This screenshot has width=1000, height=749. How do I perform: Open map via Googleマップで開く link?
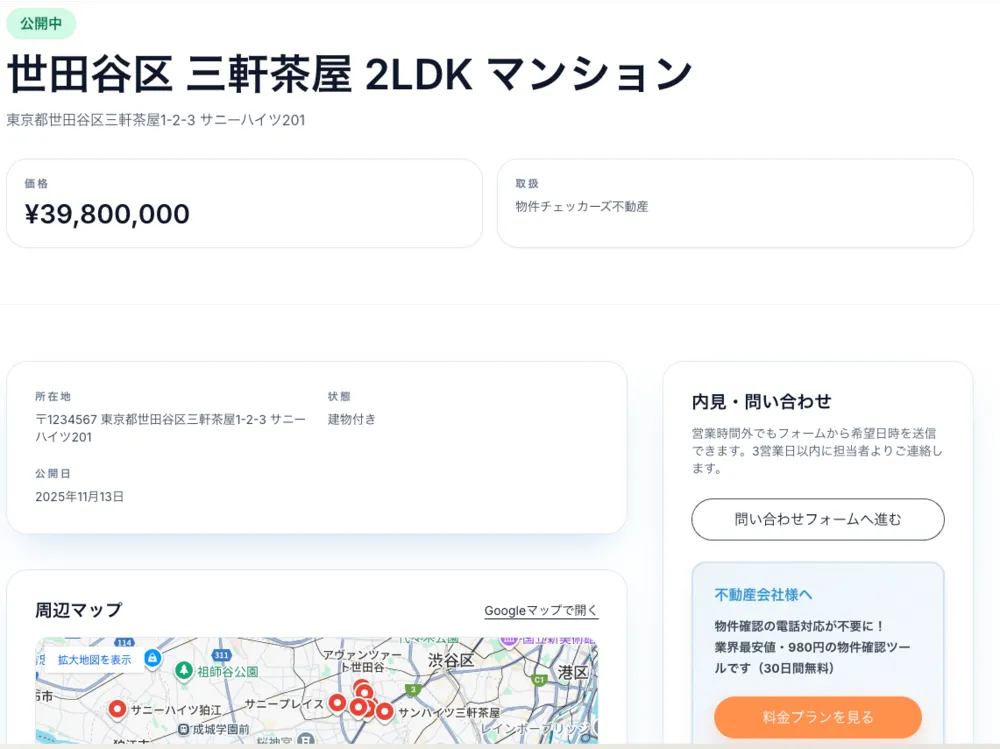coord(541,610)
